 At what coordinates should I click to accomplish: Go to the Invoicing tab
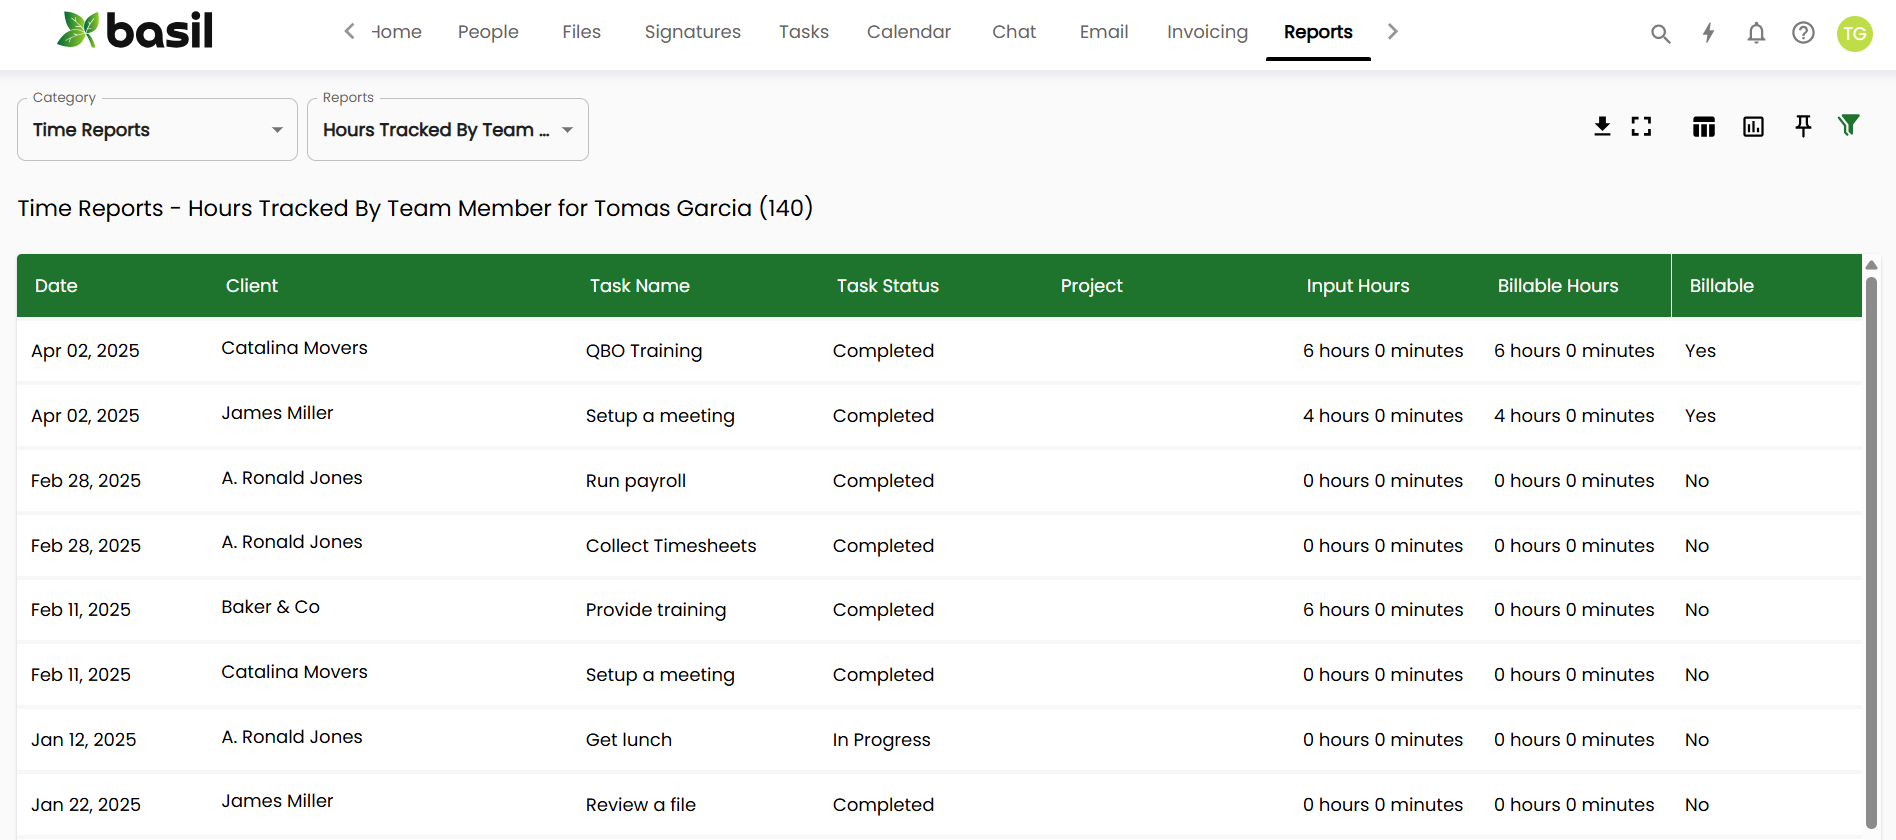(x=1207, y=32)
